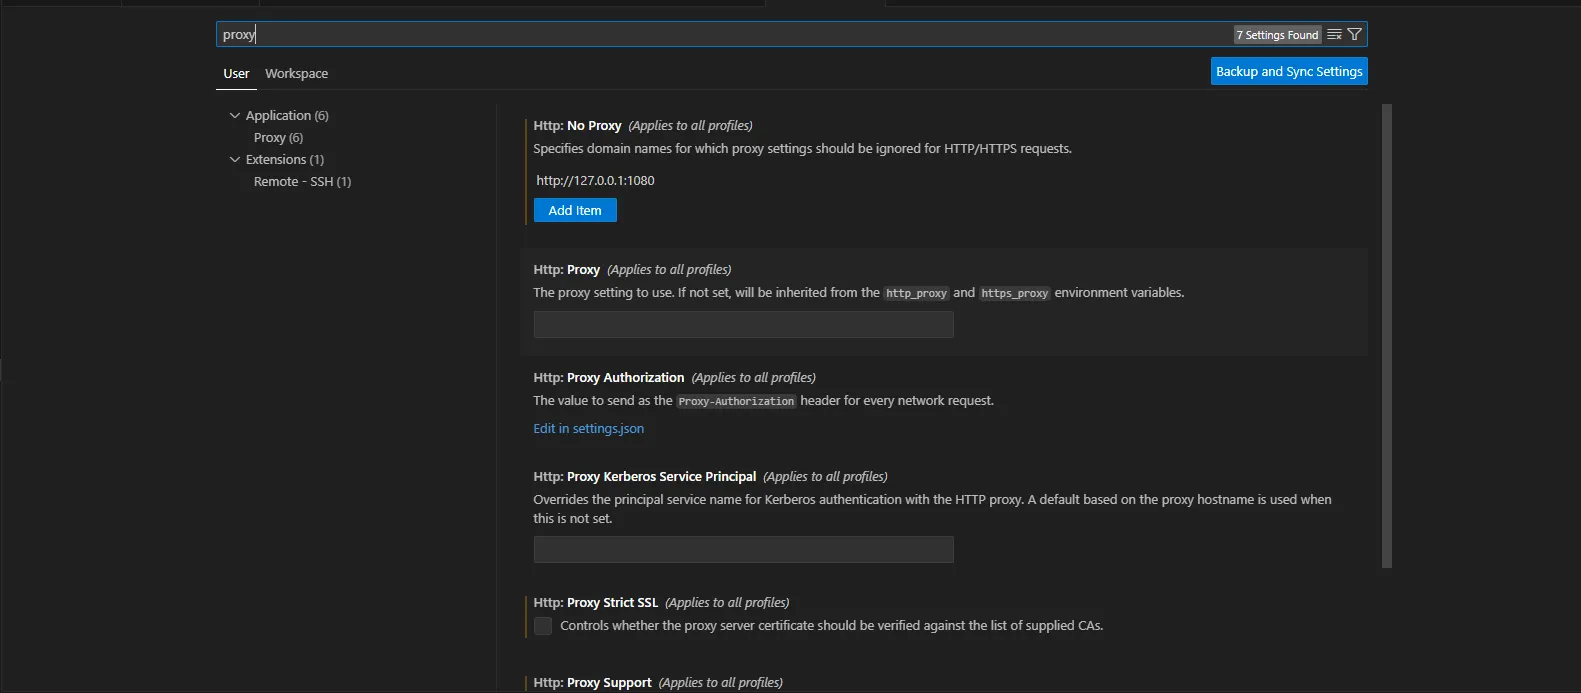Click the settings list vertical scrollbar
Screen dimensions: 1581x693
1387,336
